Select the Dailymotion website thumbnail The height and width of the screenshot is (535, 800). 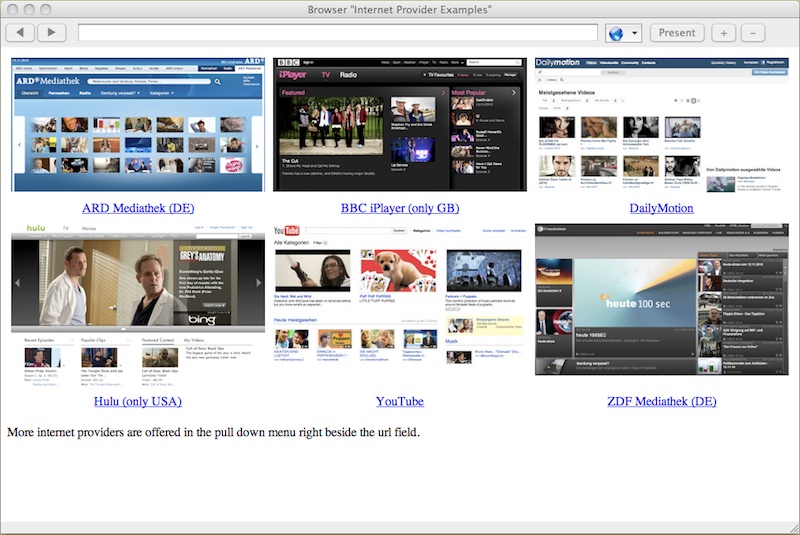661,124
